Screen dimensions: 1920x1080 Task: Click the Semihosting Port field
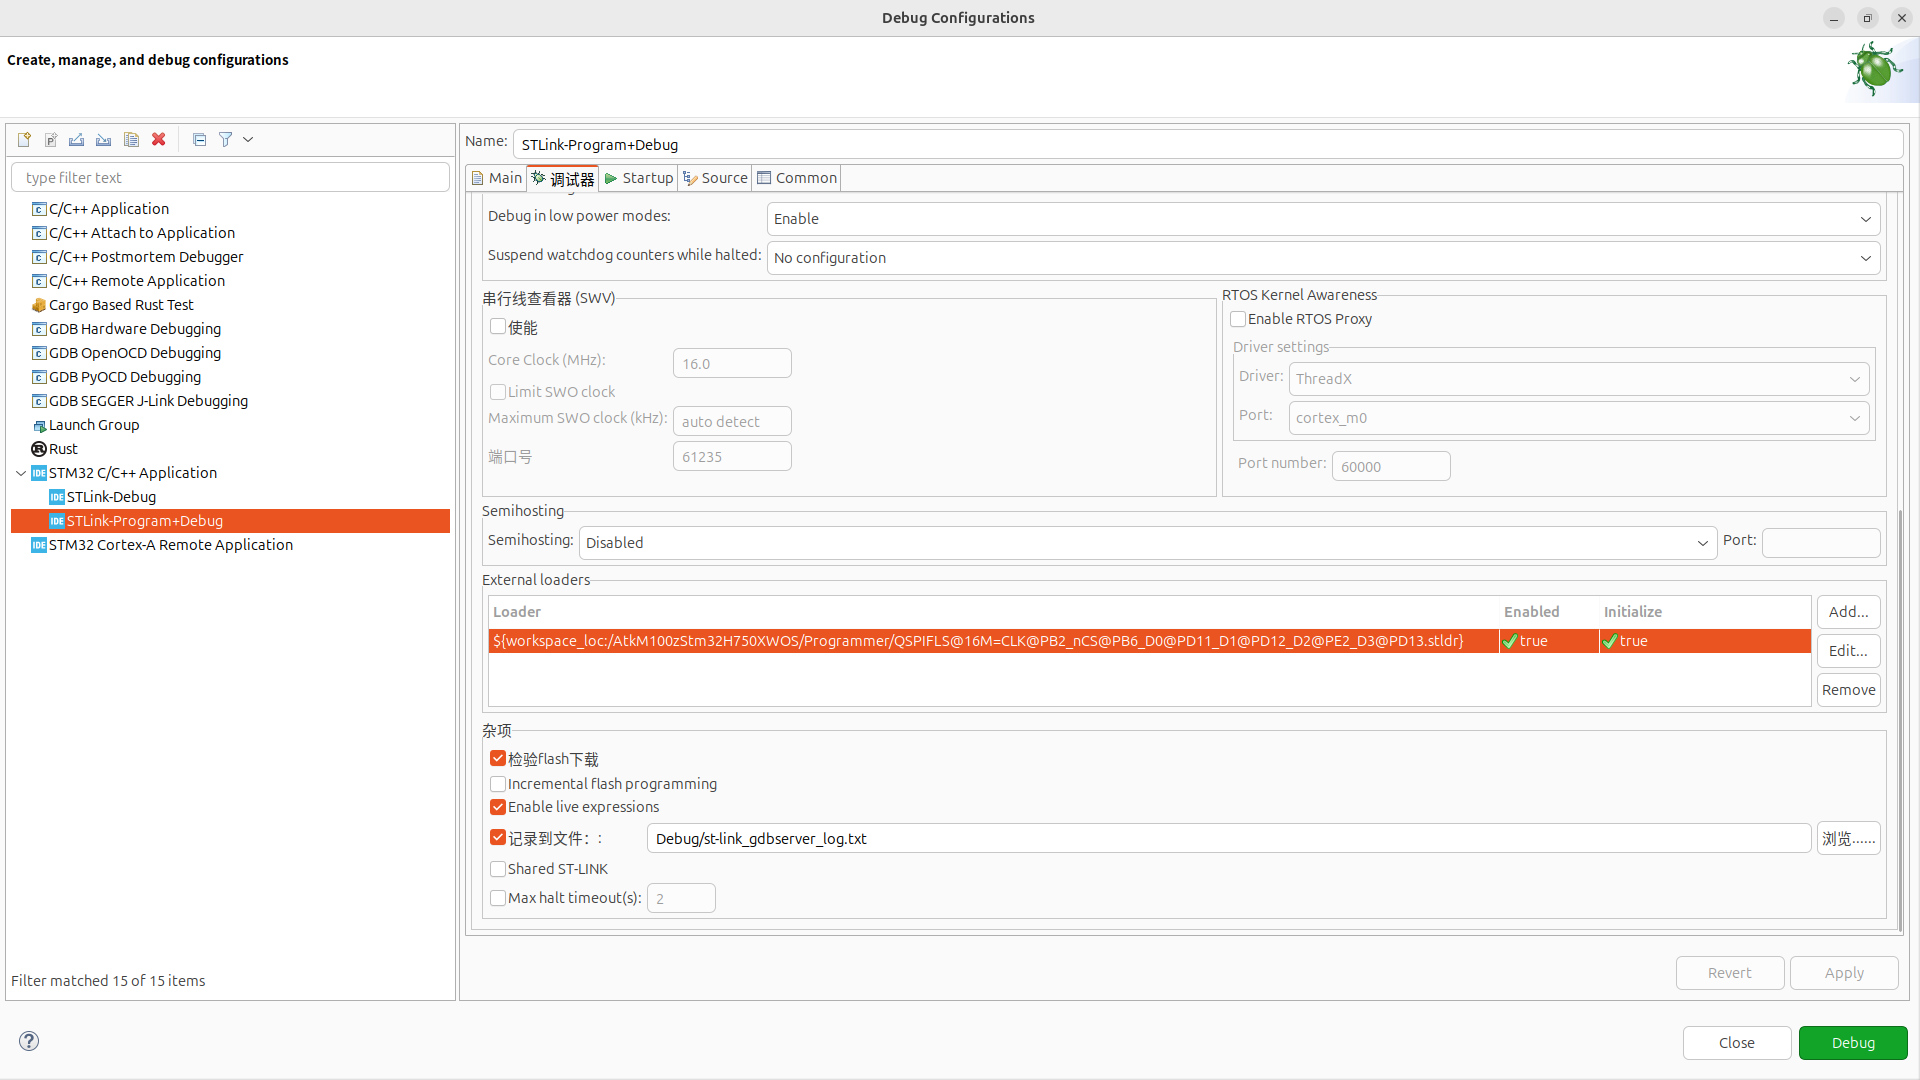1821,543
